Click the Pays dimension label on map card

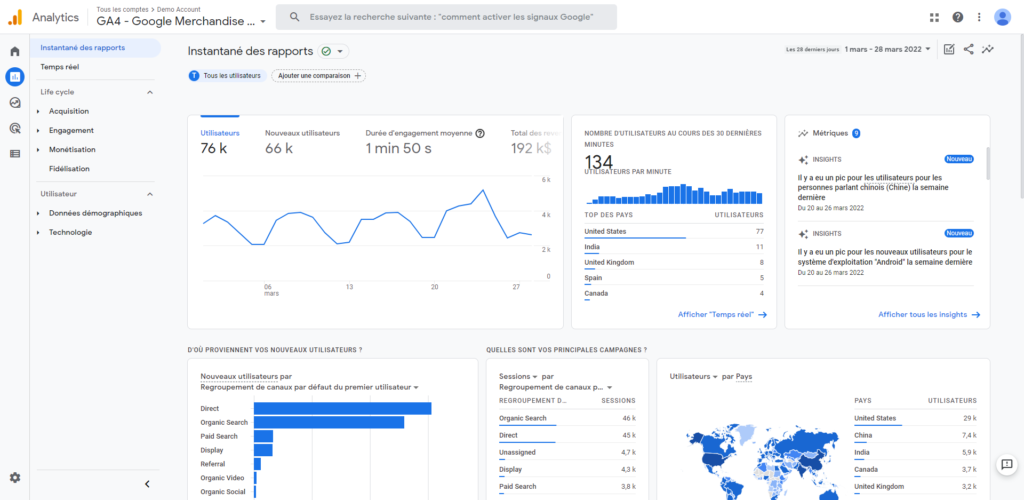(x=744, y=377)
